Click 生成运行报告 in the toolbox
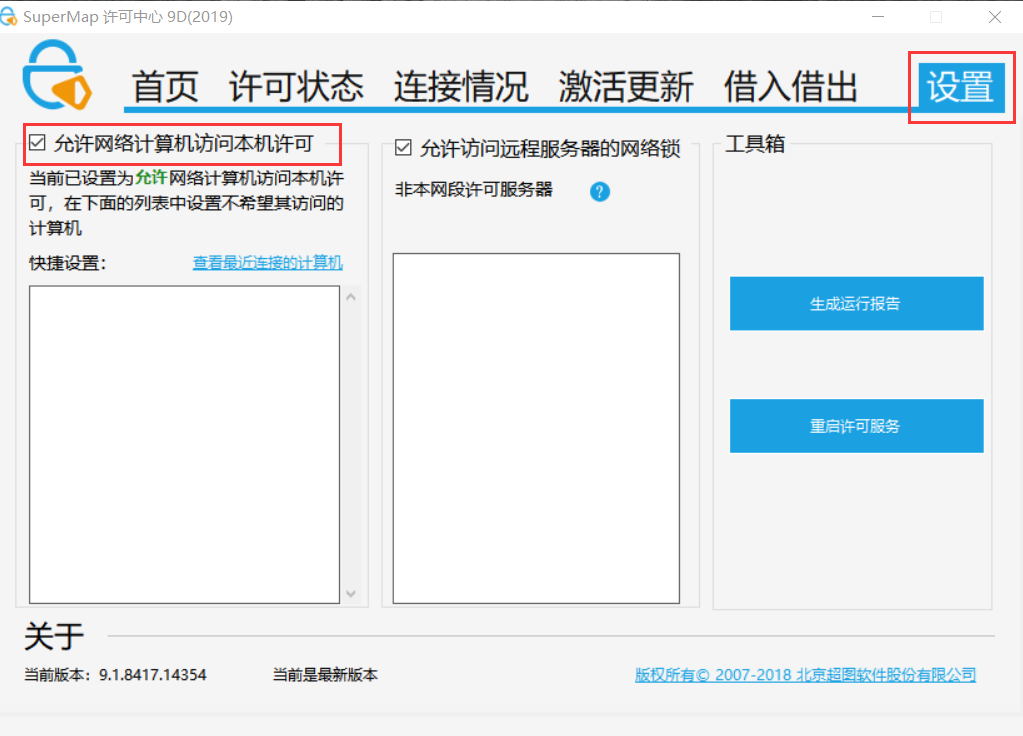 [x=855, y=303]
